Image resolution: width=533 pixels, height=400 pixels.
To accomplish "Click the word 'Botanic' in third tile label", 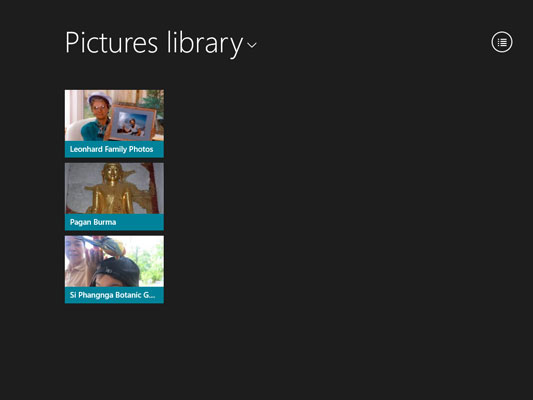I will pos(128,295).
